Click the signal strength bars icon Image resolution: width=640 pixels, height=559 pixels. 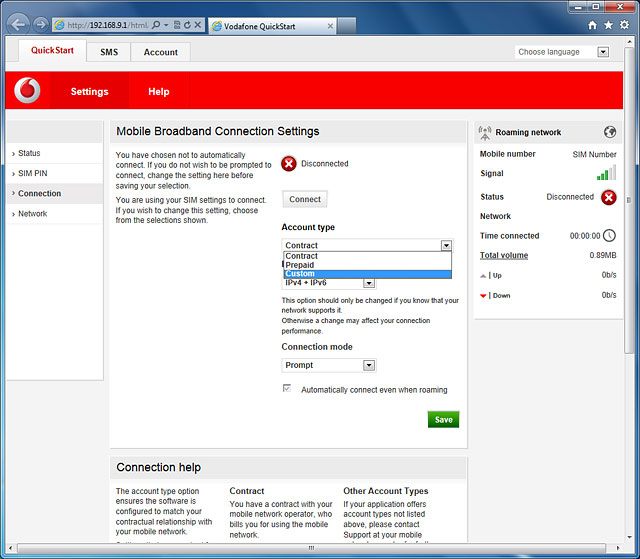point(606,174)
